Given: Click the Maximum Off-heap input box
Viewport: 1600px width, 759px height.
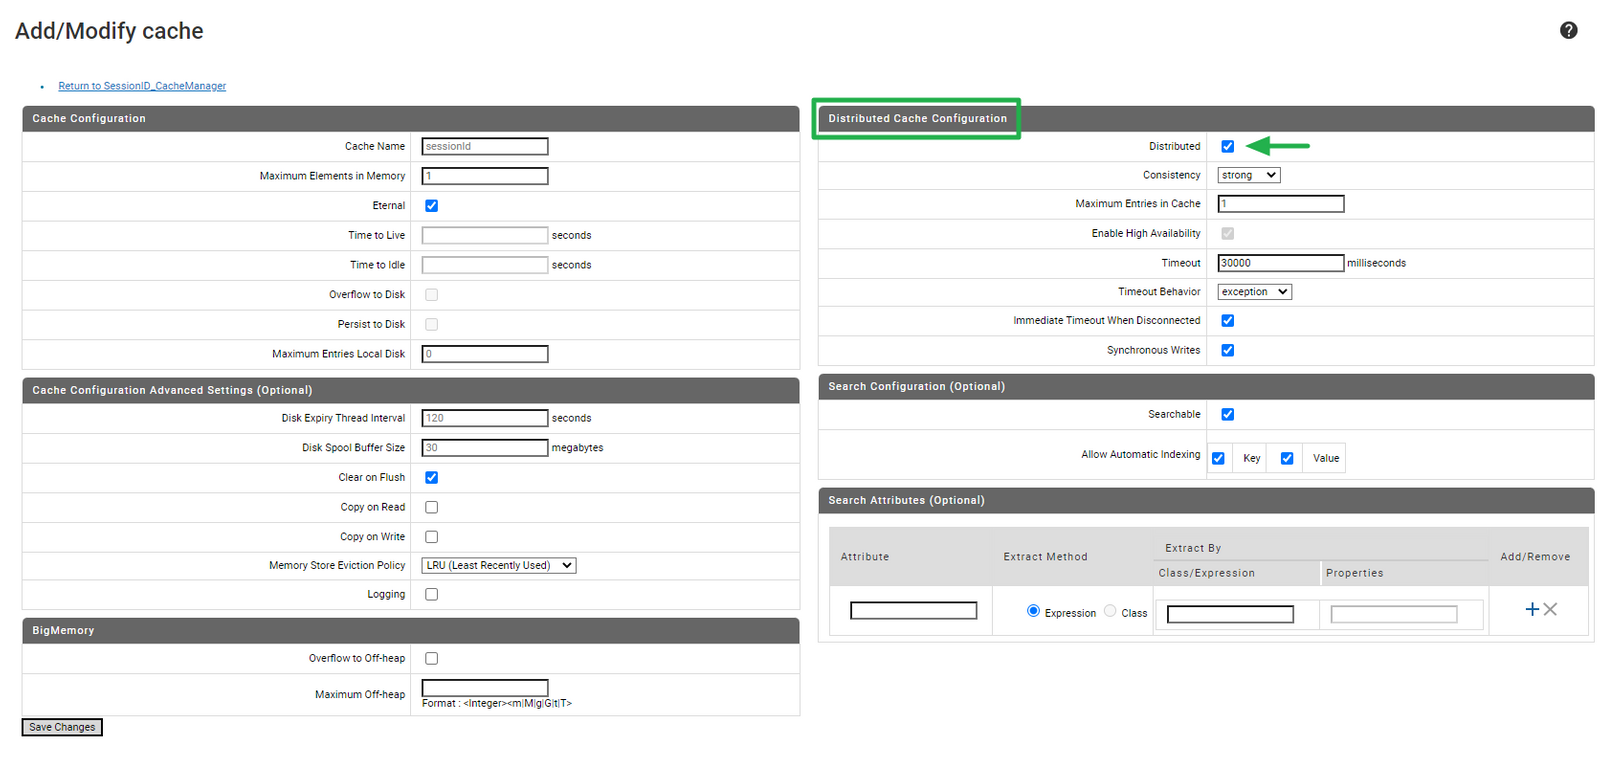Looking at the screenshot, I should pyautogui.click(x=484, y=687).
